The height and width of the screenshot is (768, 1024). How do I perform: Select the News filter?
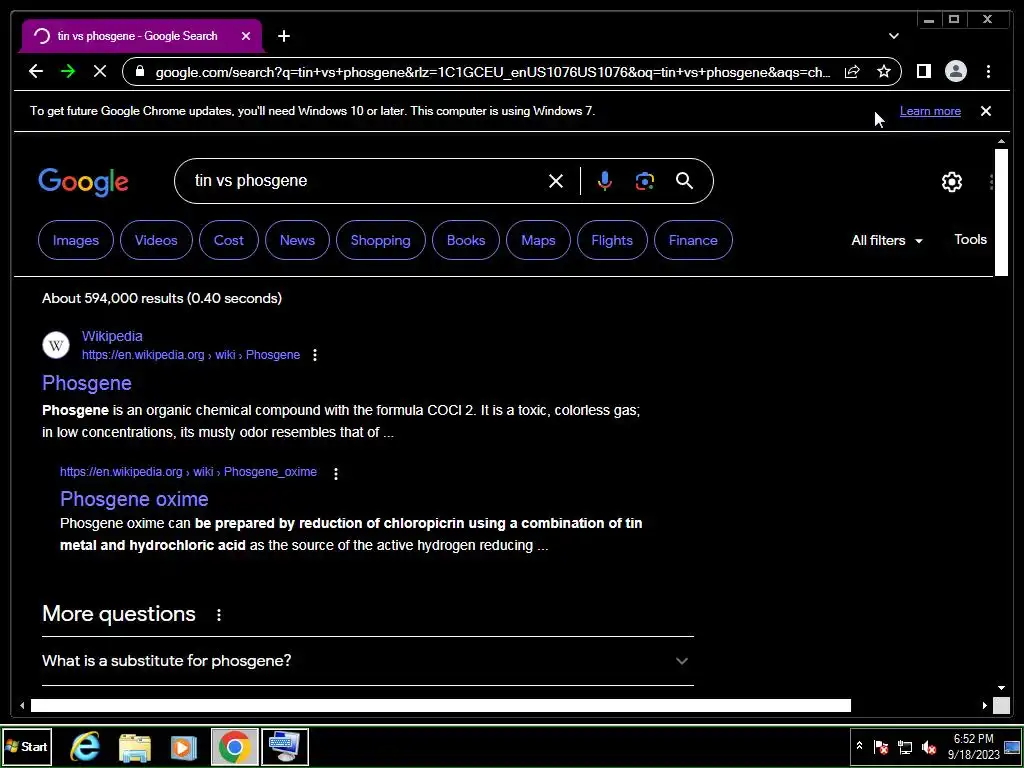(297, 240)
